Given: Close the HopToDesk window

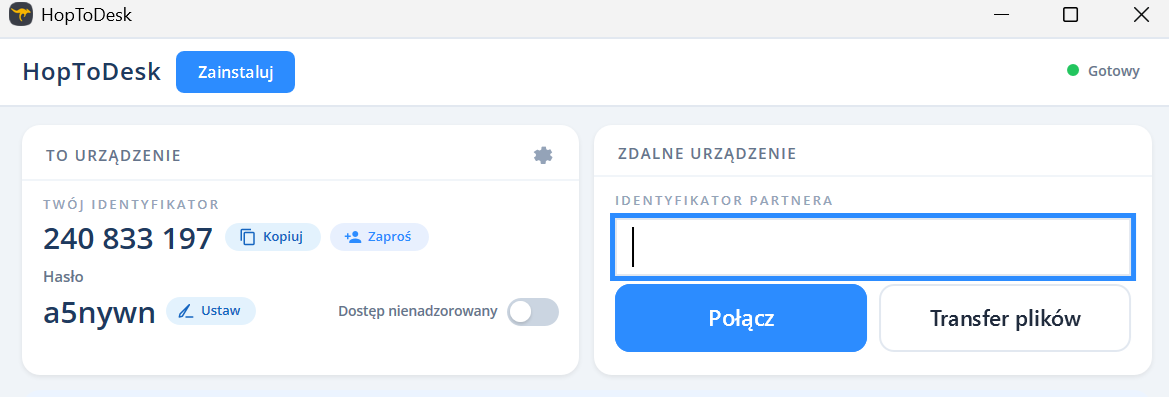Looking at the screenshot, I should 1140,15.
